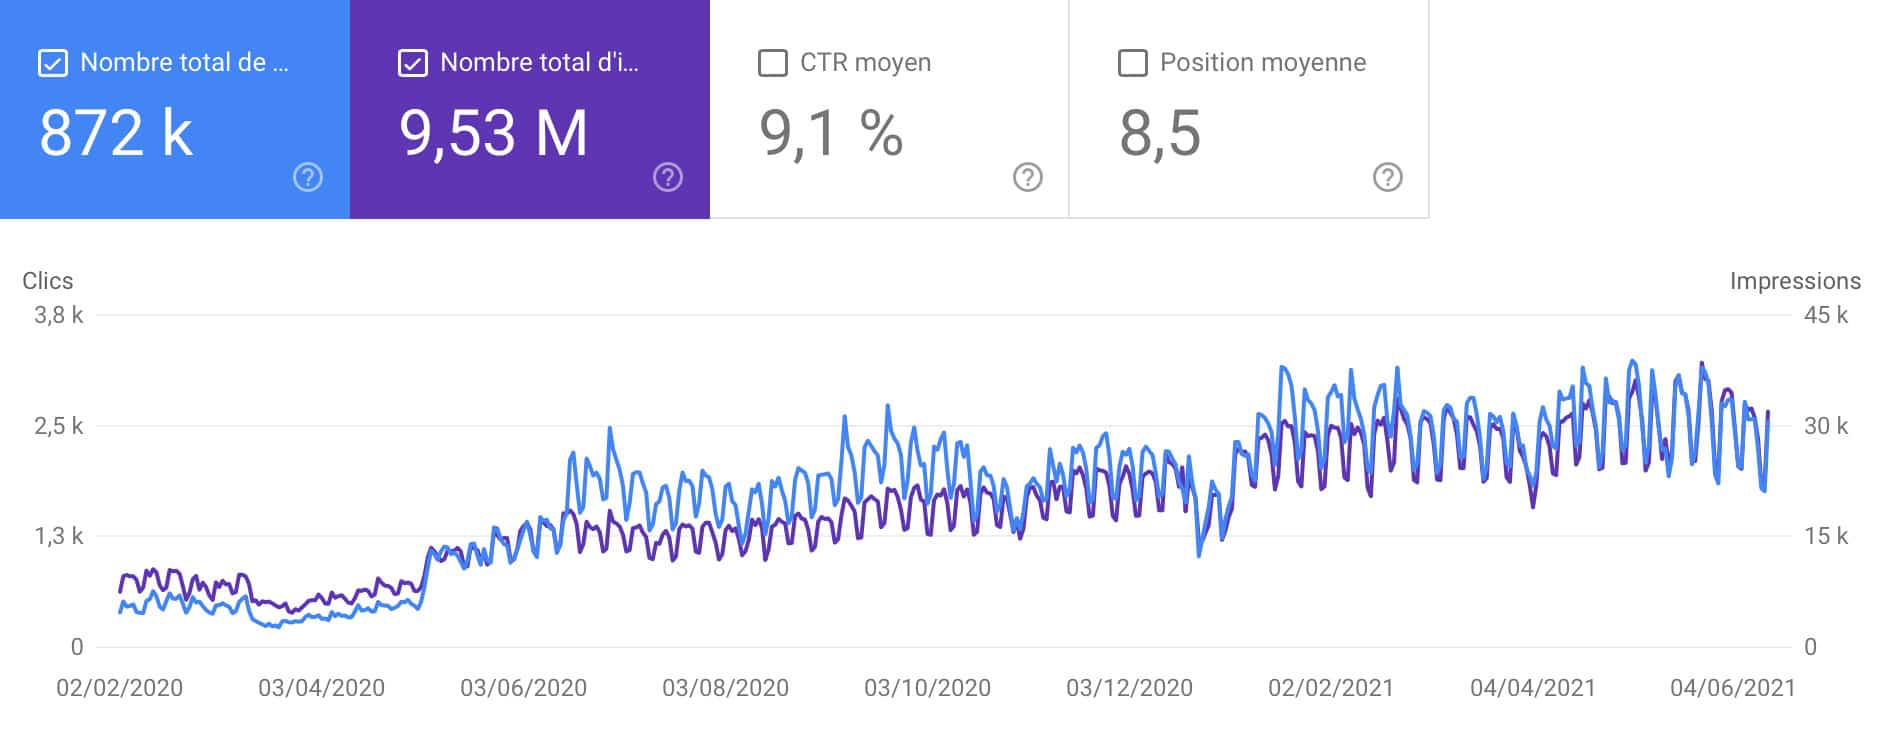Click the 02/02/2021 date label
This screenshot has width=1890, height=750.
point(1331,688)
